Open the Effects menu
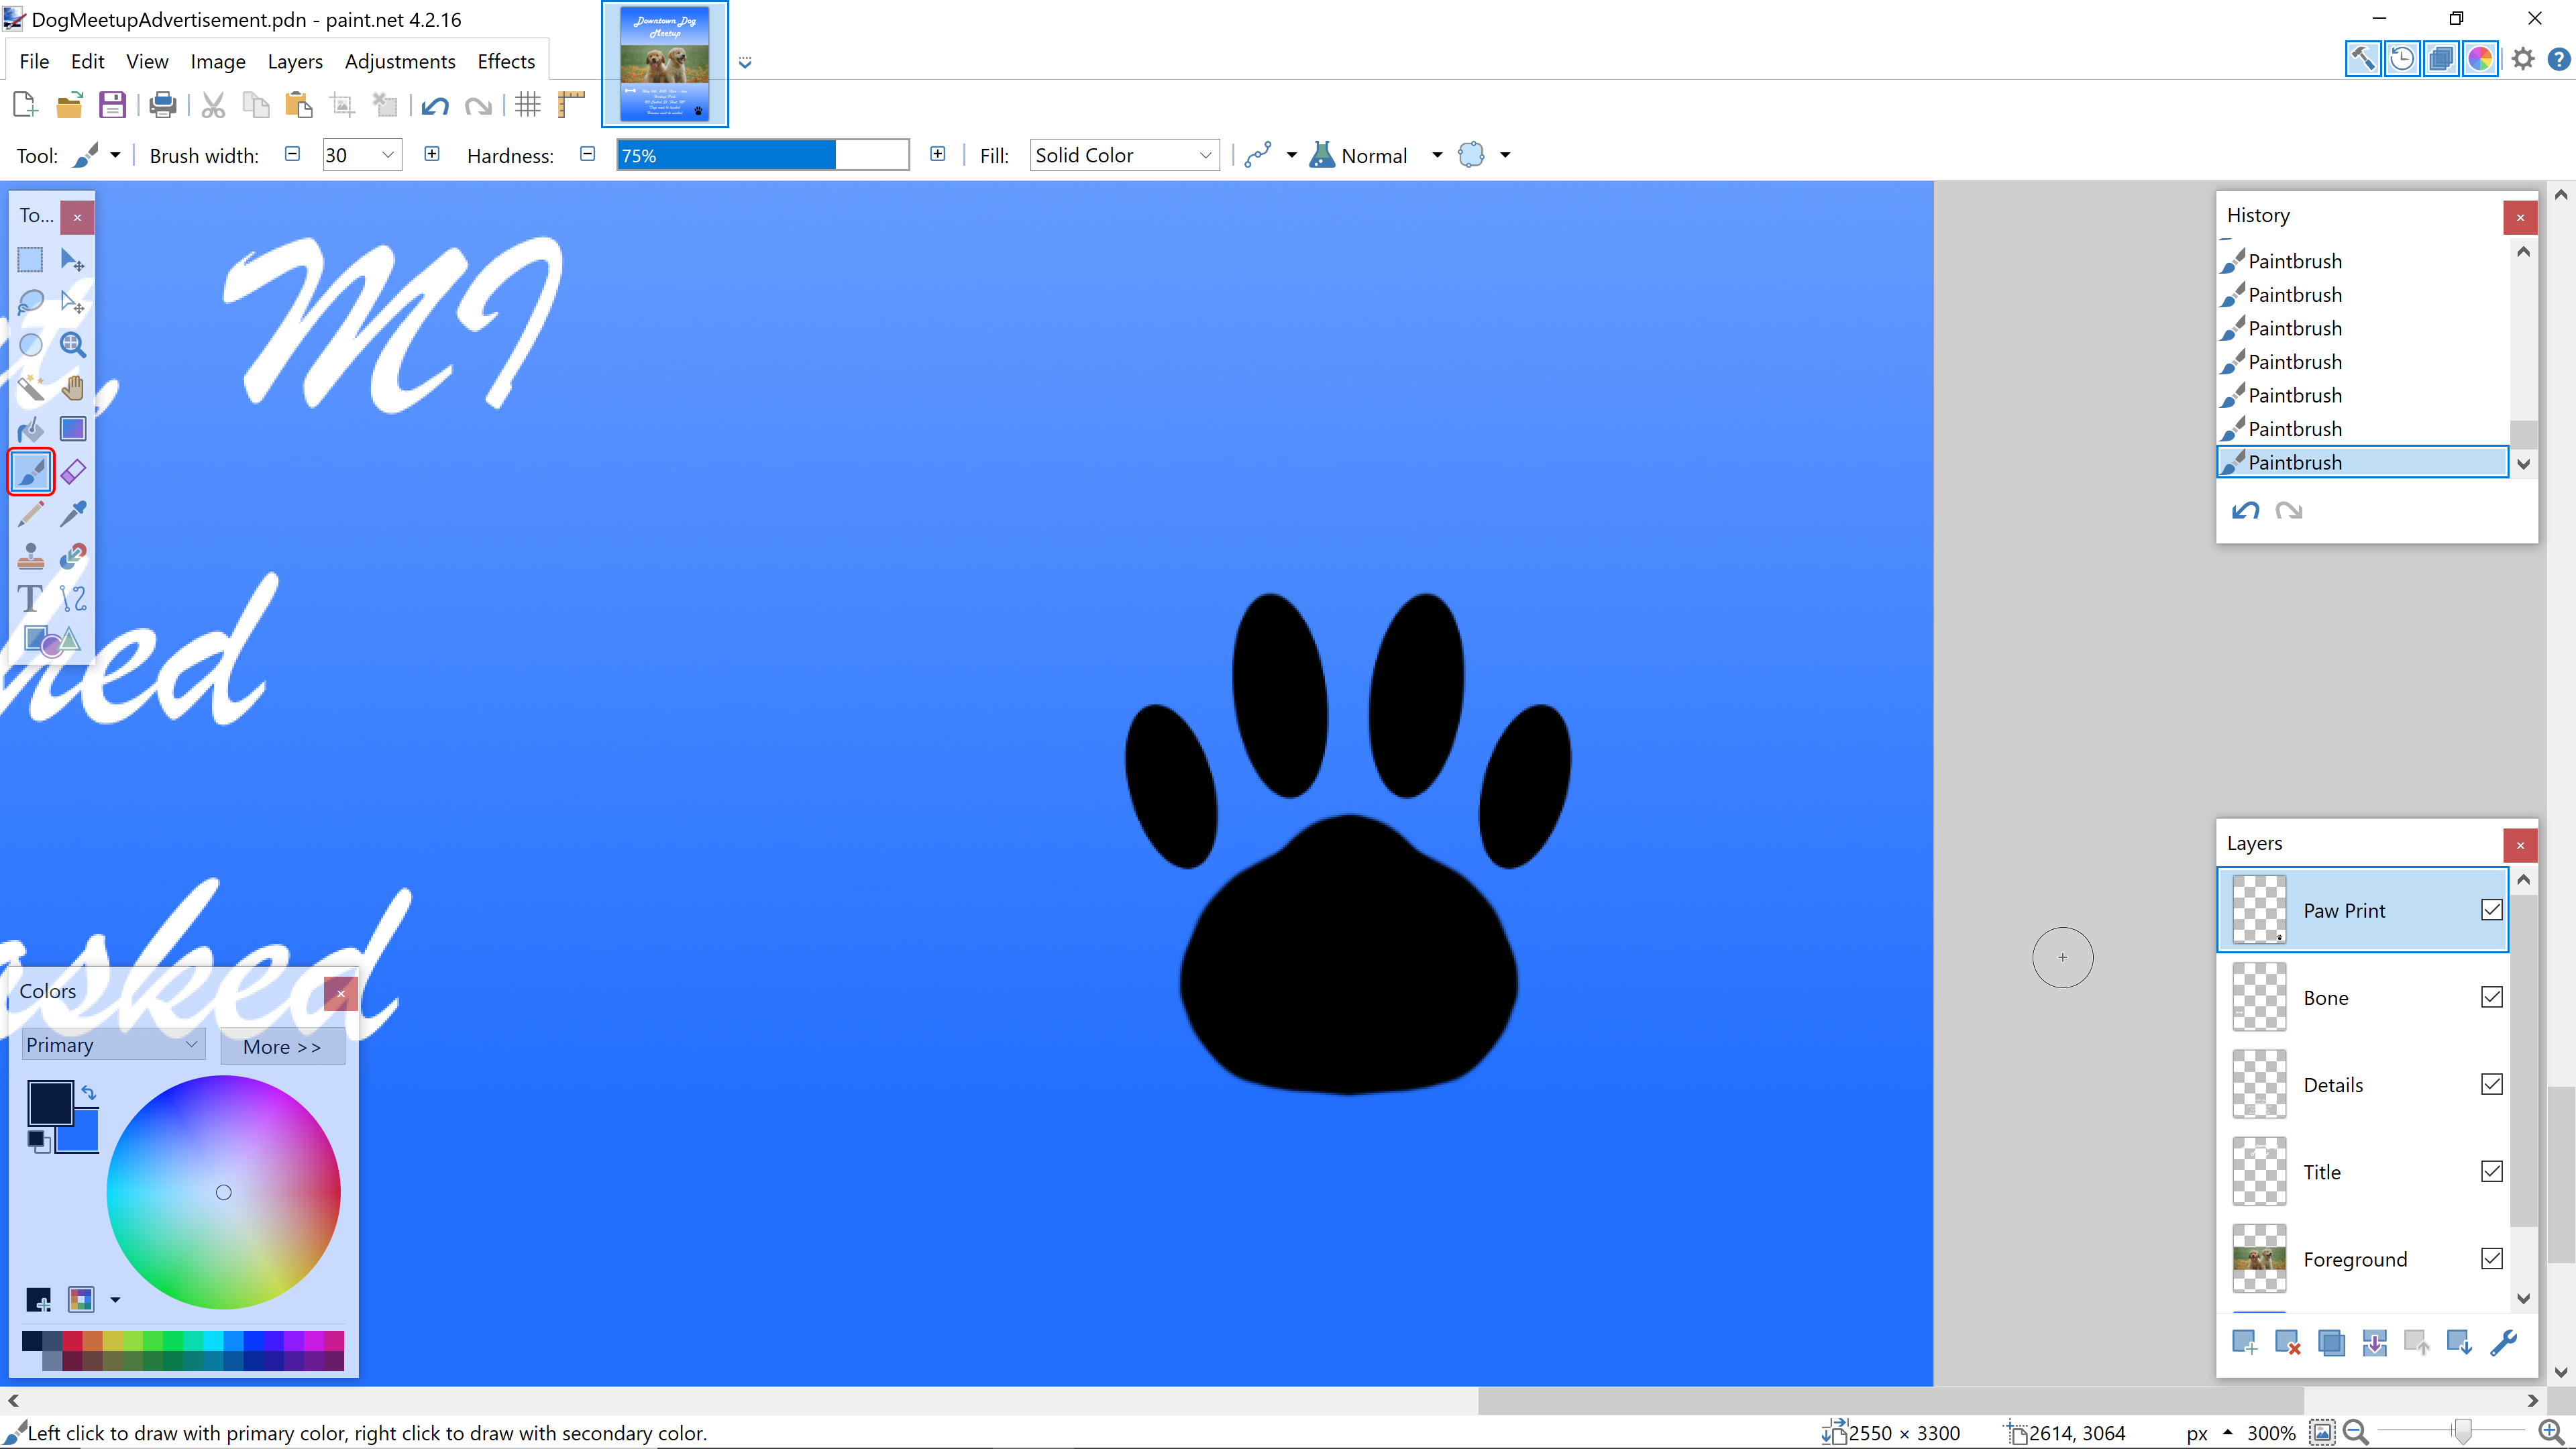Viewport: 2576px width, 1449px height. pos(506,61)
